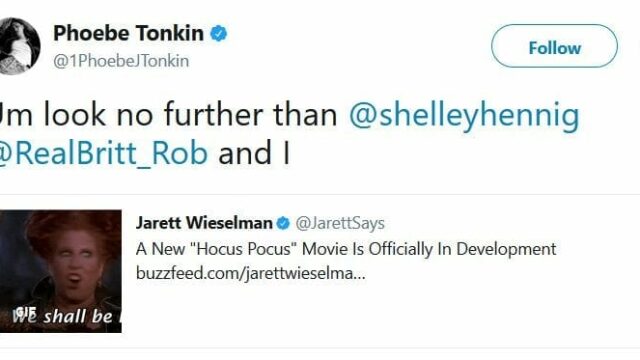Click the "and I" tweet text

(x=254, y=153)
